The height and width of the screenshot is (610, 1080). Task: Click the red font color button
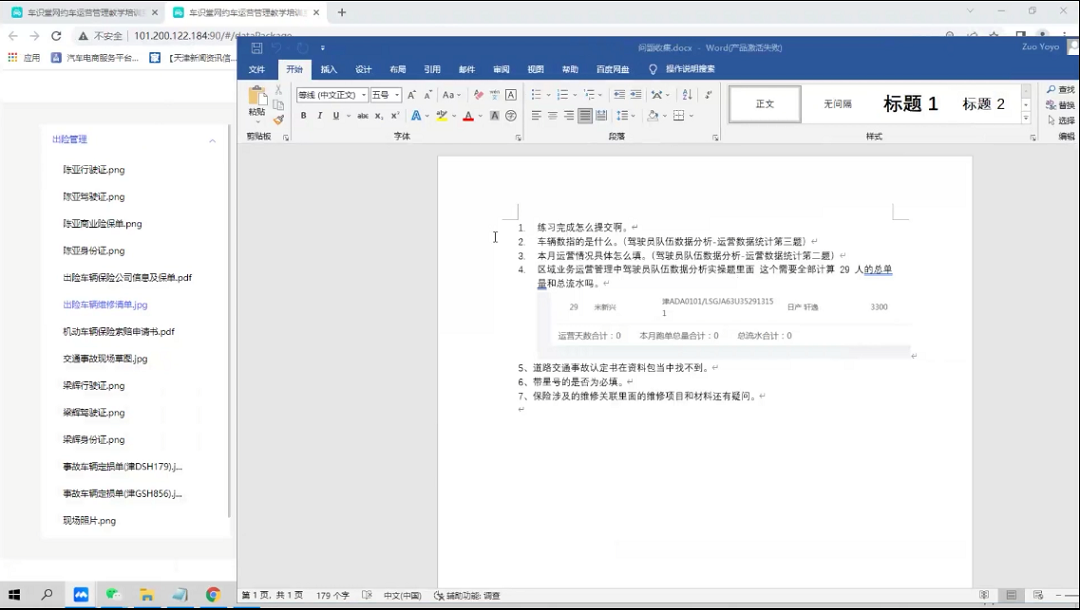[x=468, y=116]
